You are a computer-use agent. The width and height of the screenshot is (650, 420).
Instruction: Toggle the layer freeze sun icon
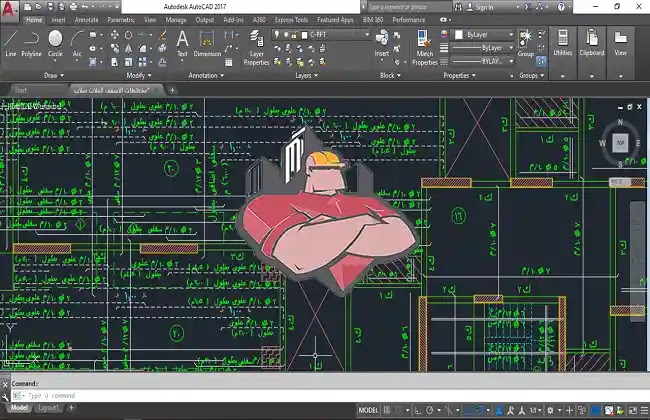286,35
